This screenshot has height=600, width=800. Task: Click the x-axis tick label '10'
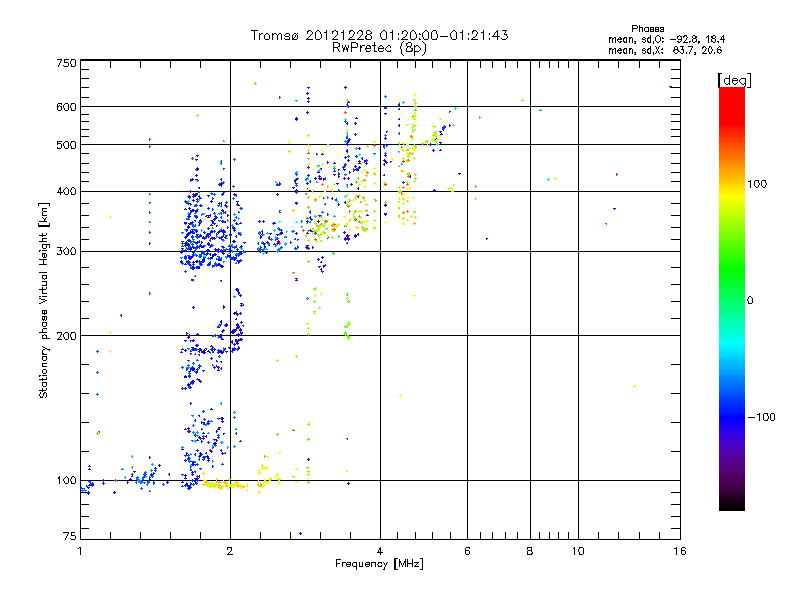pos(578,551)
